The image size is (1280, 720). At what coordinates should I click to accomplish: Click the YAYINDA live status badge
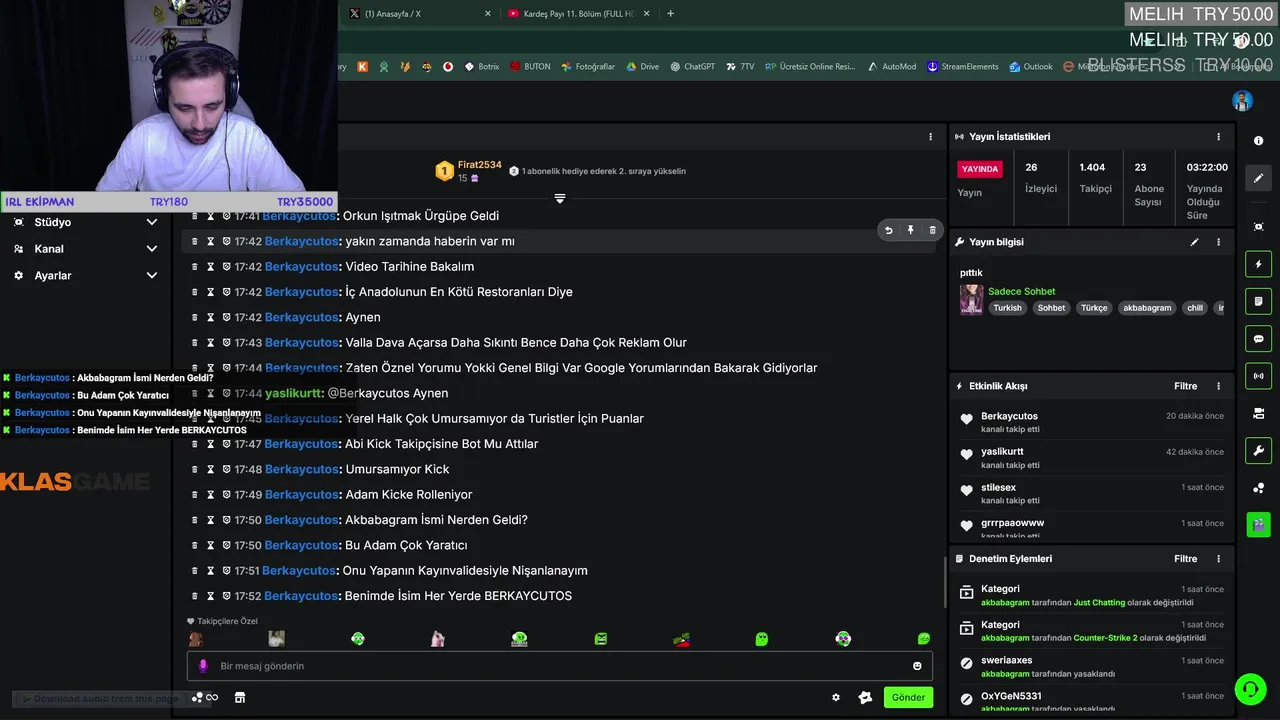point(980,169)
